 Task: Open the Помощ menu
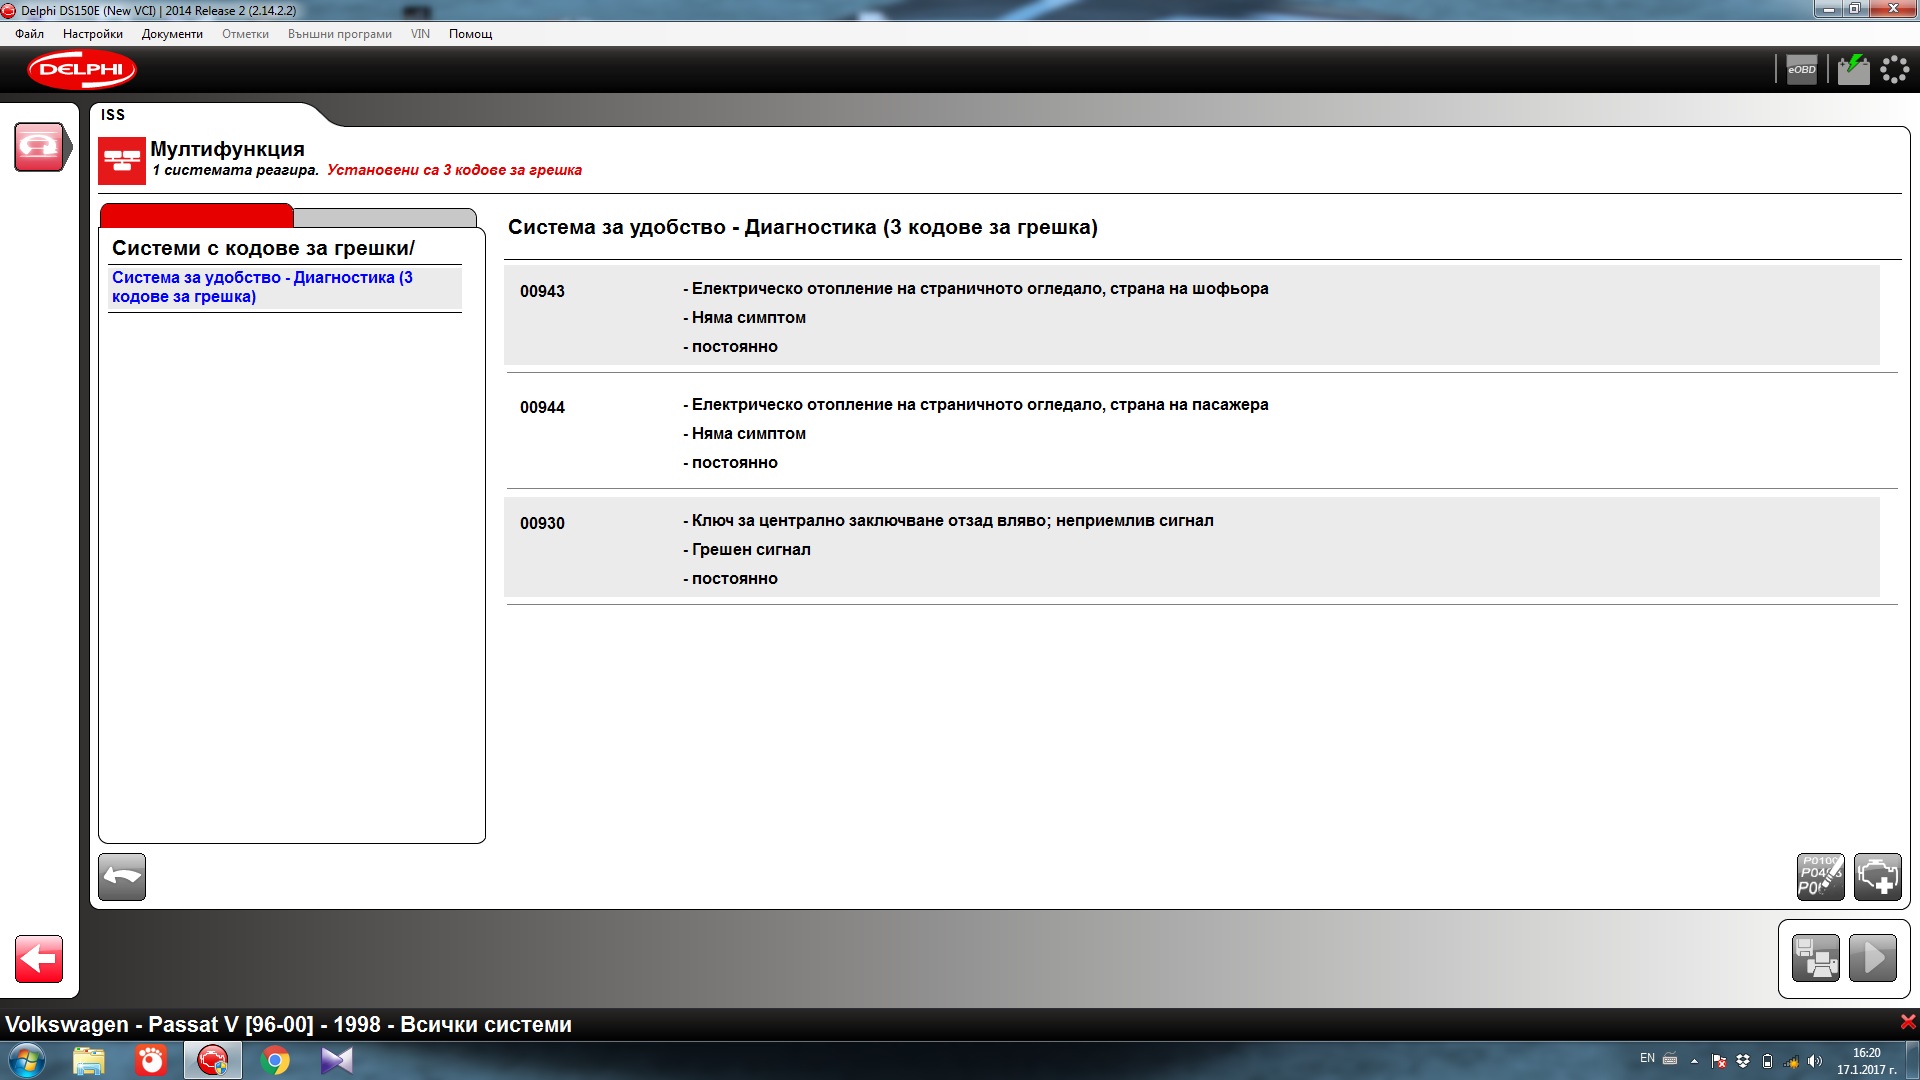470,34
